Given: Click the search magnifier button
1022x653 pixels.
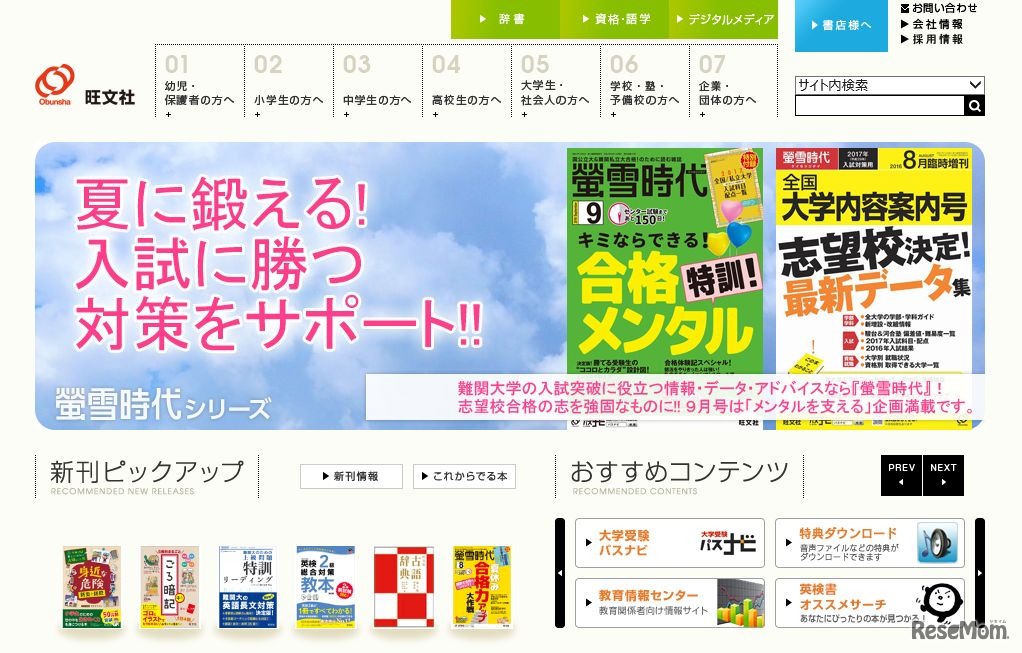Looking at the screenshot, I should pos(974,106).
